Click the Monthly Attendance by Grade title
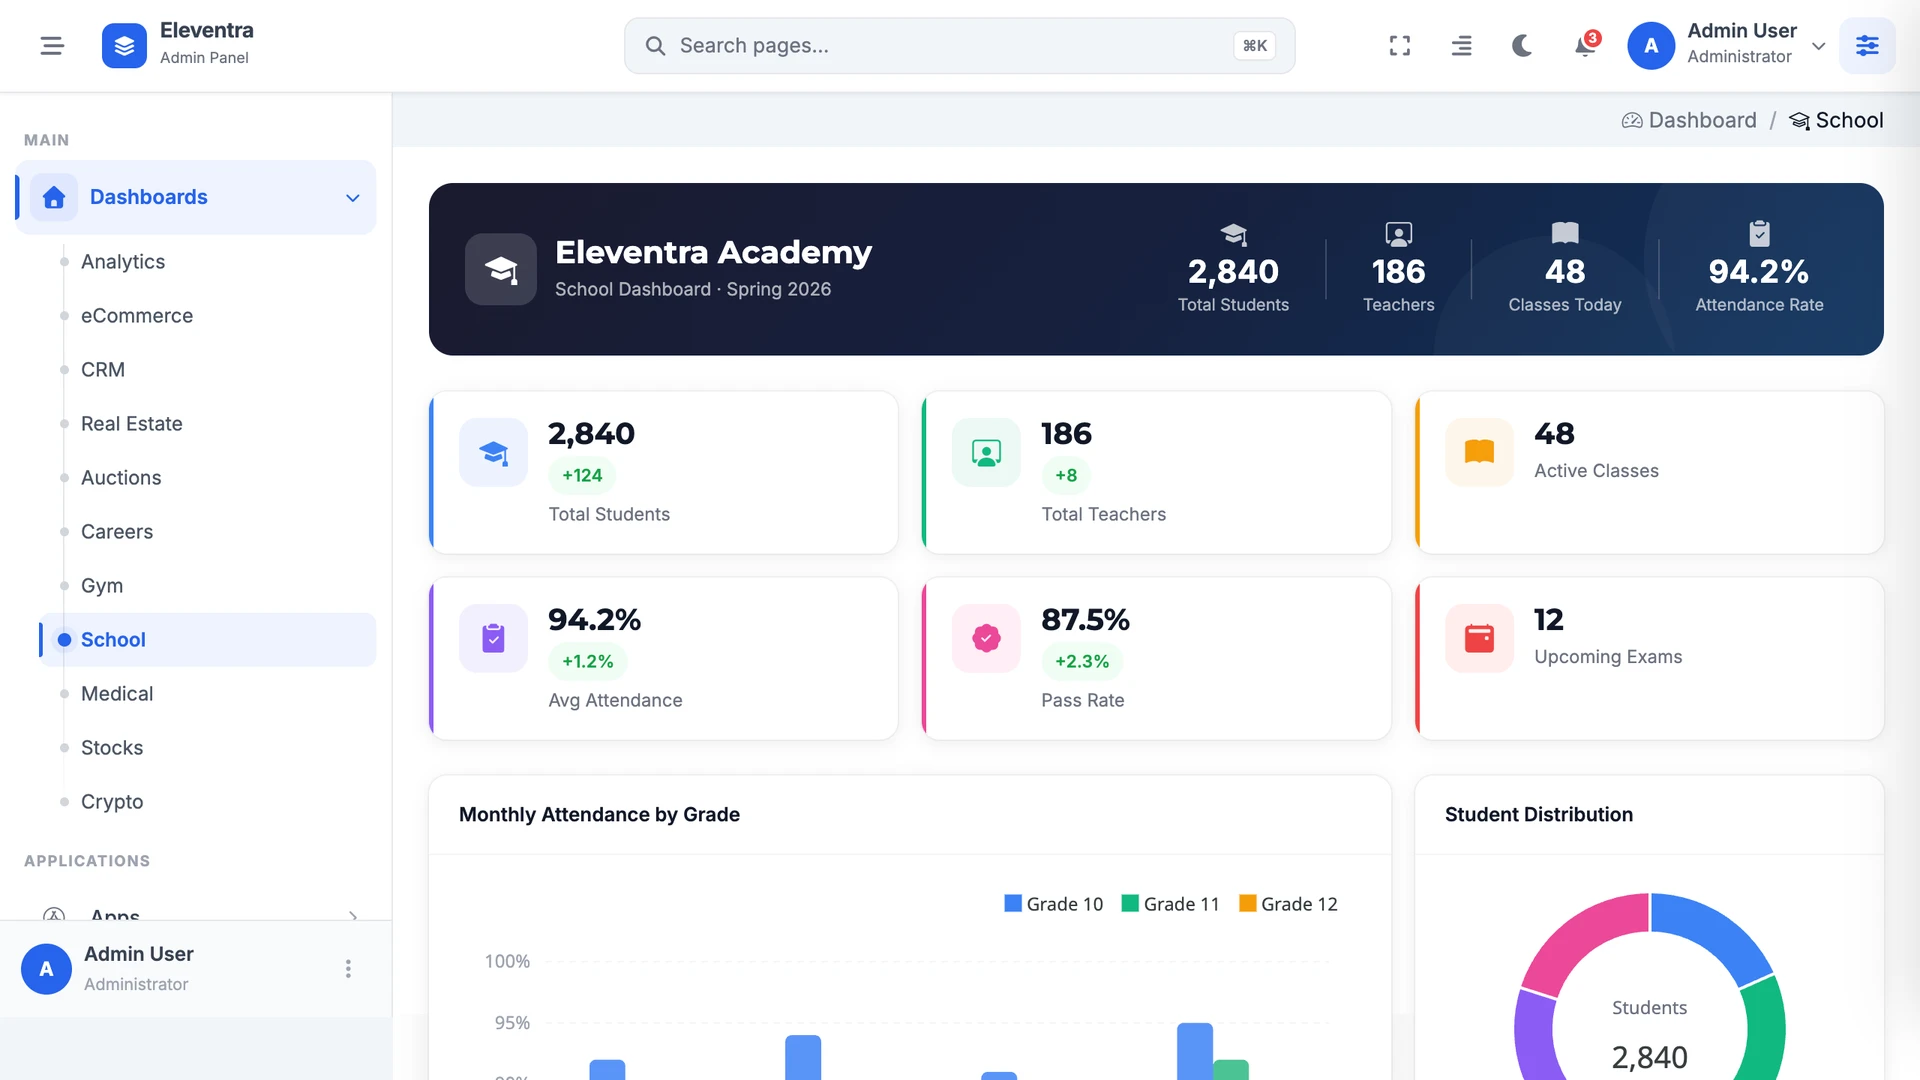The height and width of the screenshot is (1080, 1920). pyautogui.click(x=599, y=815)
